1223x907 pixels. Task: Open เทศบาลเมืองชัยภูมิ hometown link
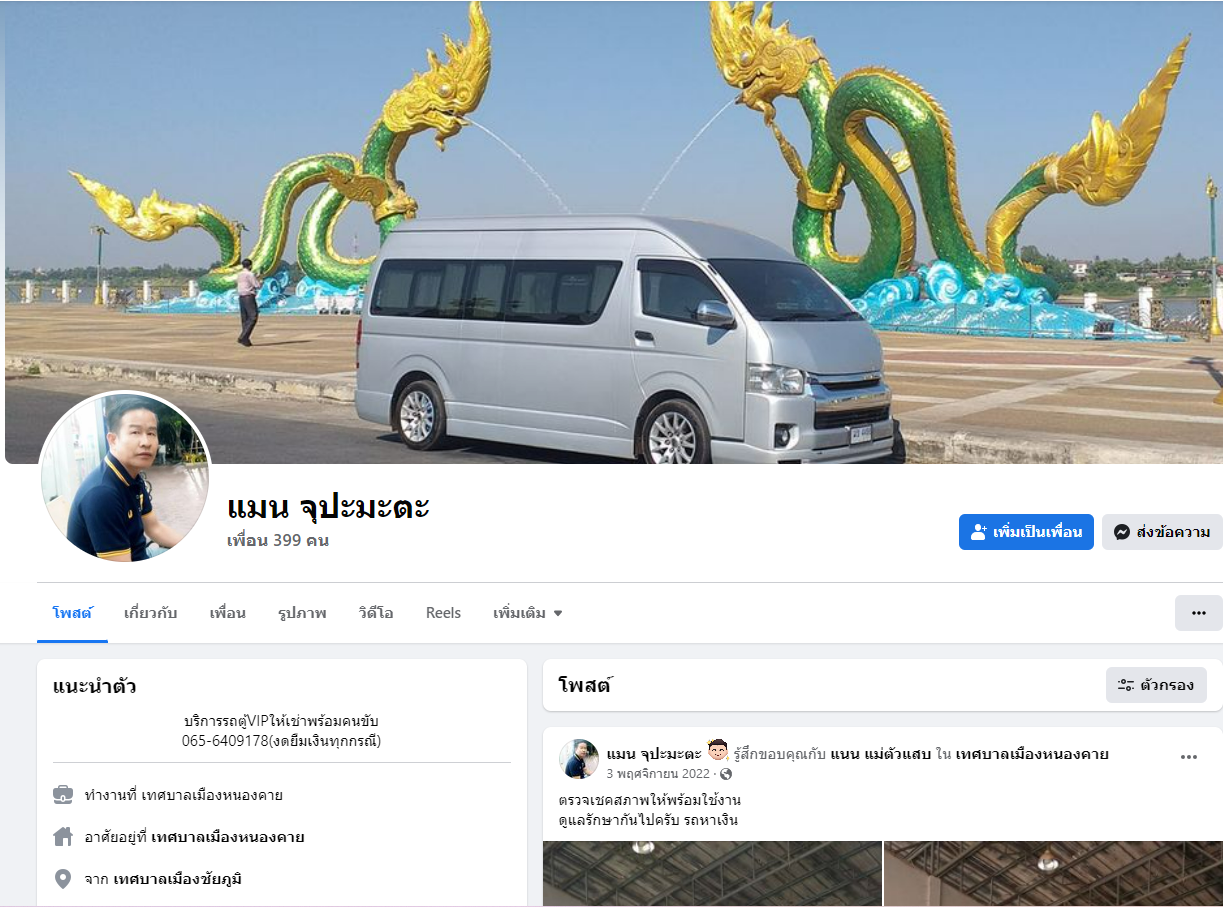178,879
